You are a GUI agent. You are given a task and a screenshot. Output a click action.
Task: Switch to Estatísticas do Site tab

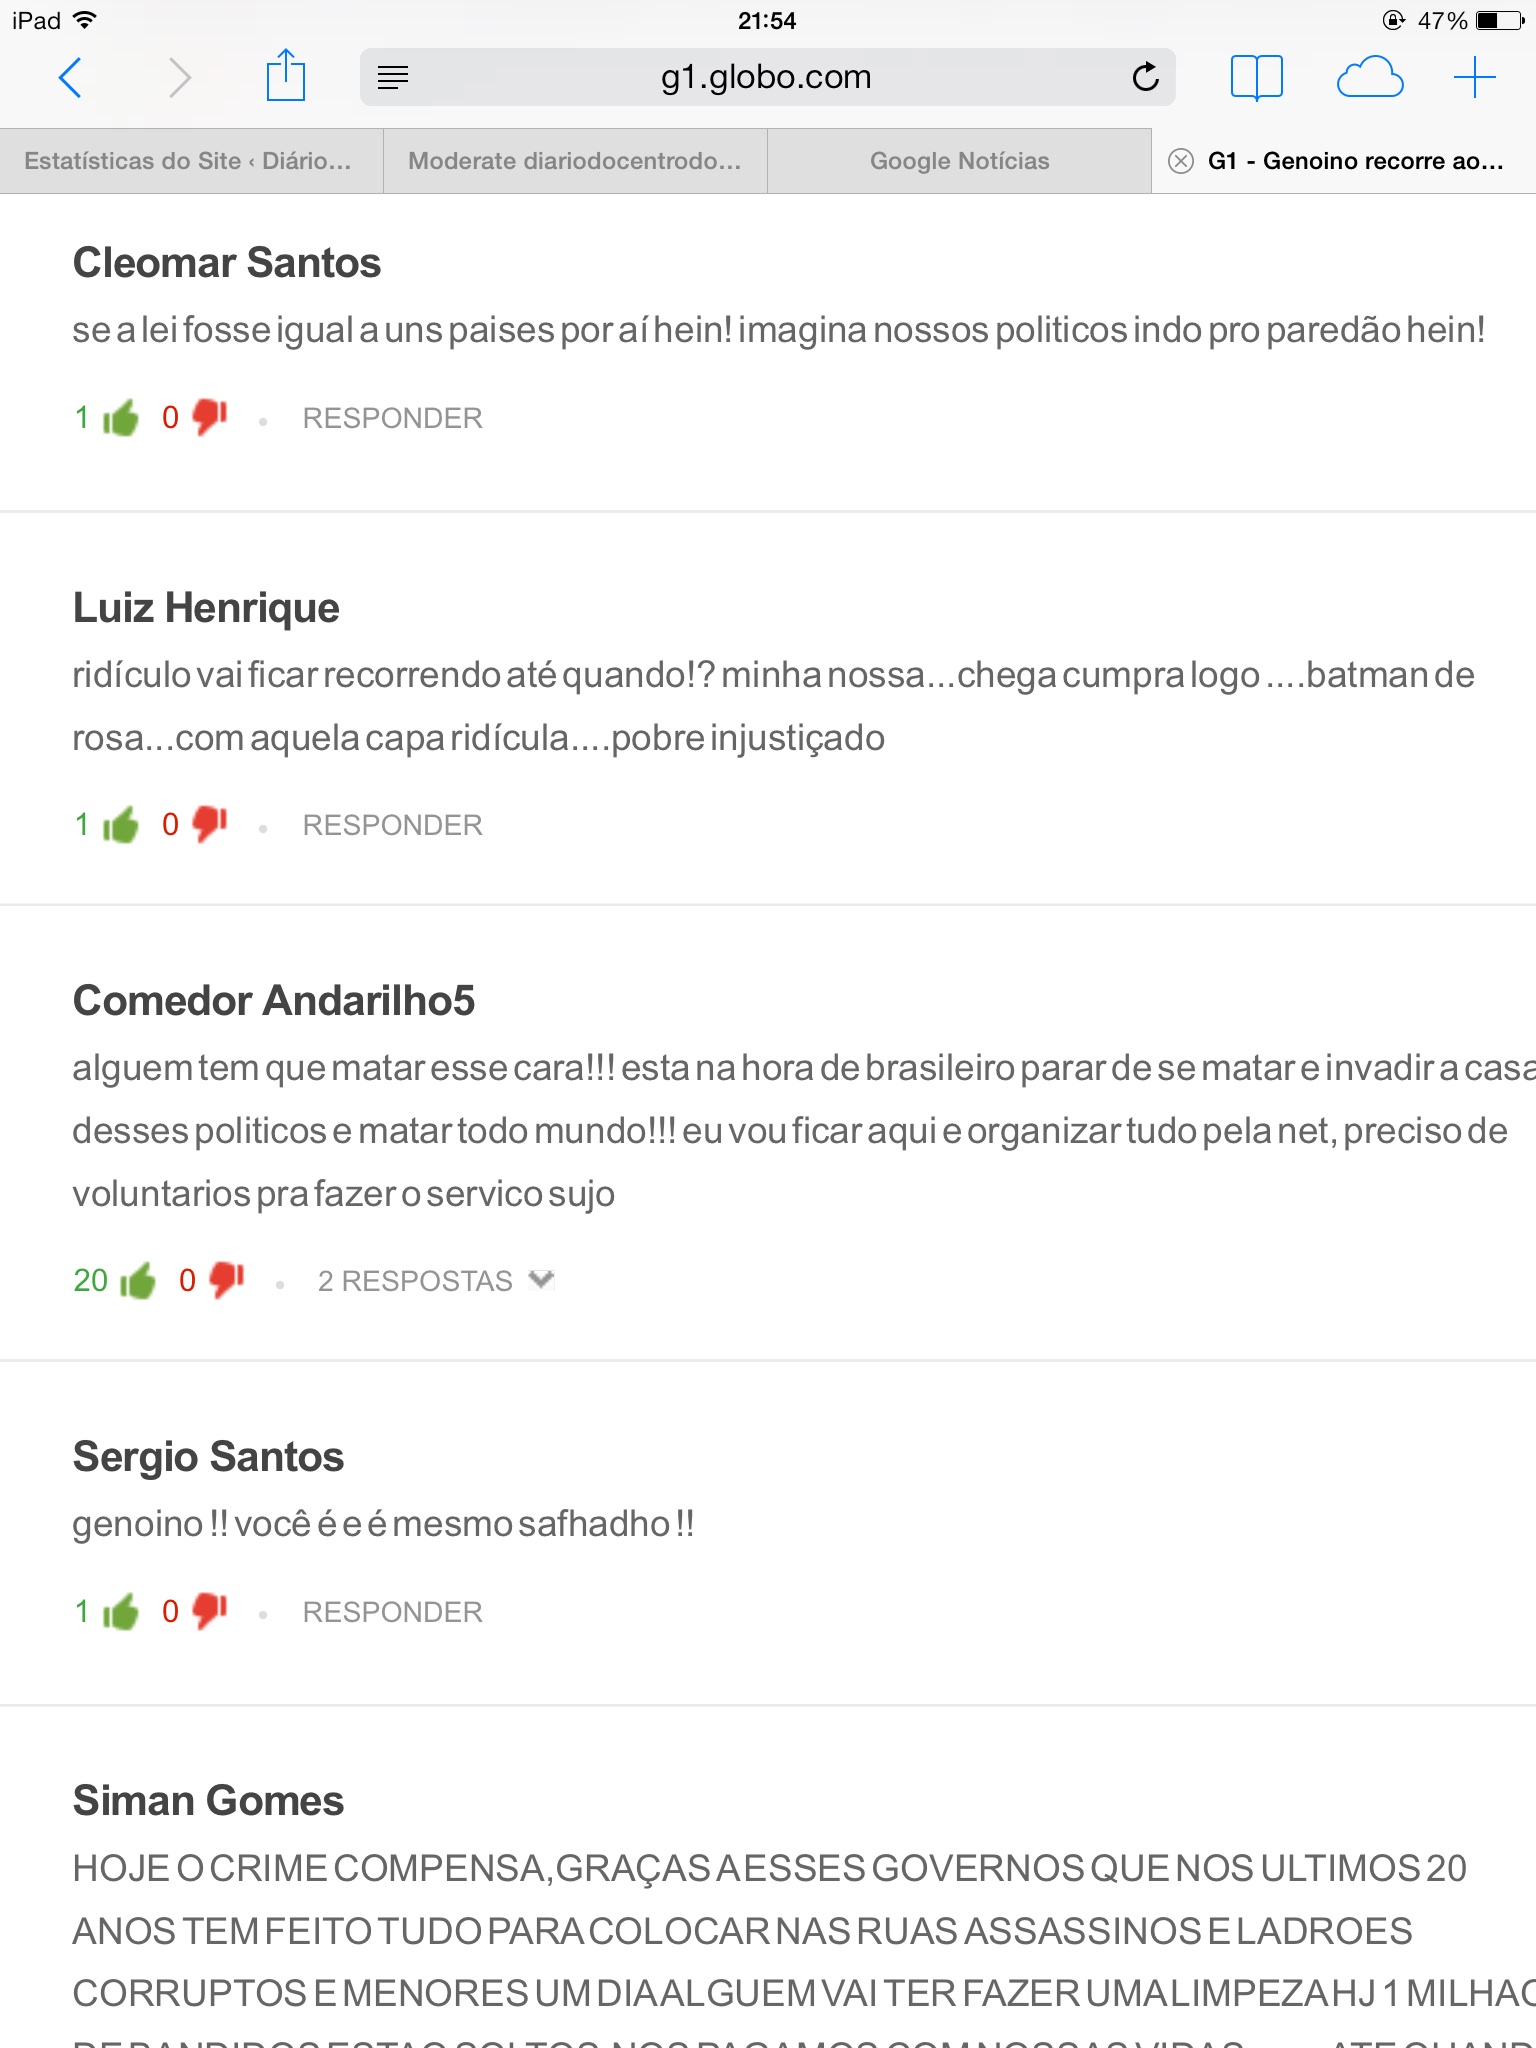click(x=188, y=161)
